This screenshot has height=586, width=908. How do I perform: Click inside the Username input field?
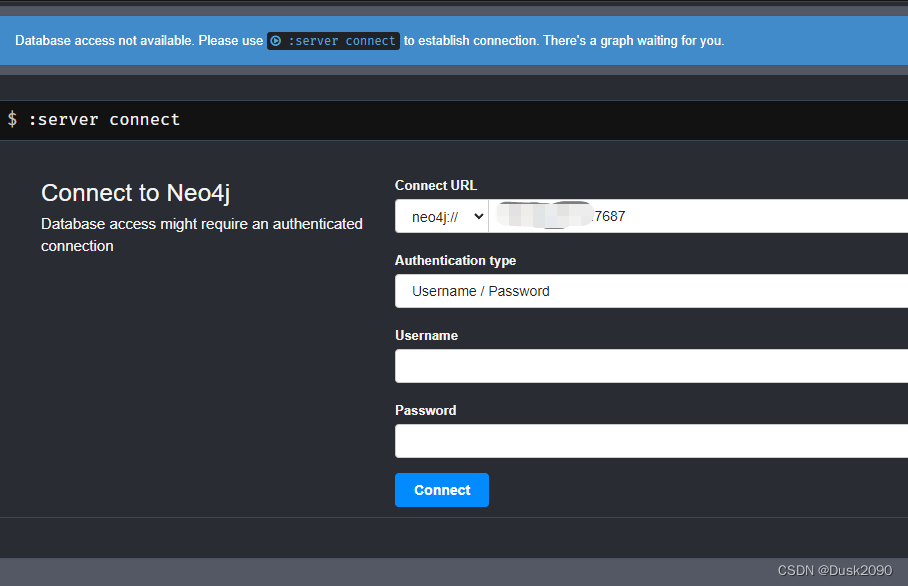(x=650, y=365)
